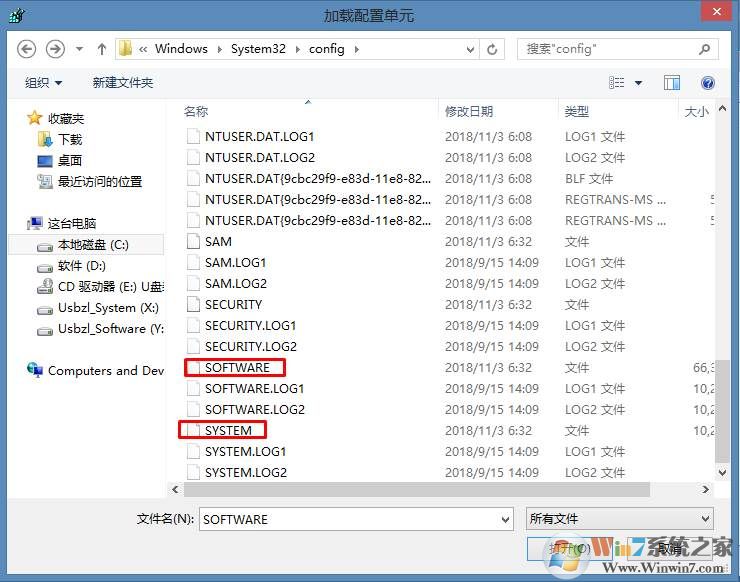Toggle the preview pane icon
This screenshot has width=740, height=582.
coord(672,83)
